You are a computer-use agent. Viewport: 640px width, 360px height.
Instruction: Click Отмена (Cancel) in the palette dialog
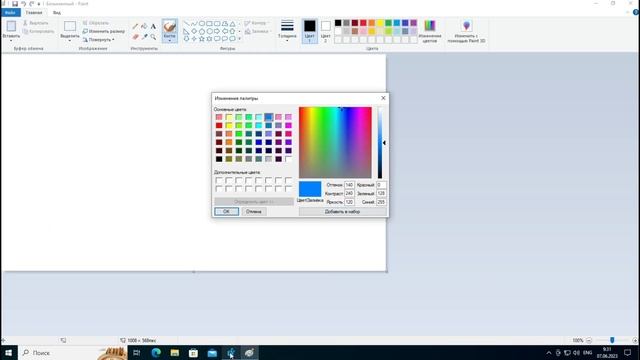tap(253, 211)
